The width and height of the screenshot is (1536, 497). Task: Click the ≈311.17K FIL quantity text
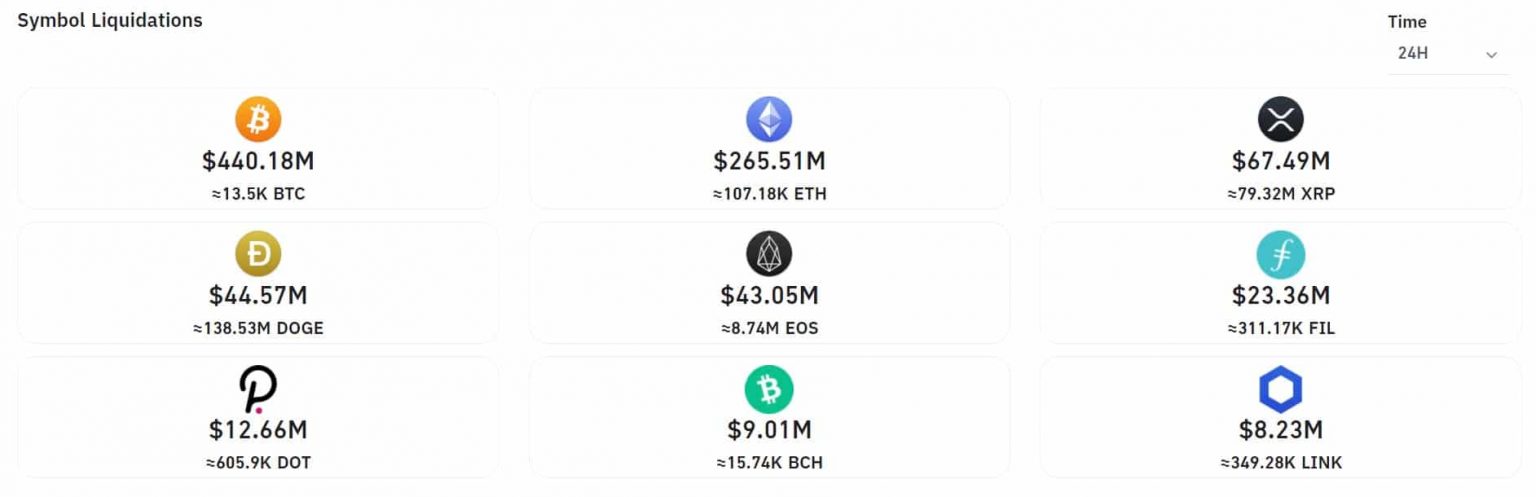[x=1281, y=328]
